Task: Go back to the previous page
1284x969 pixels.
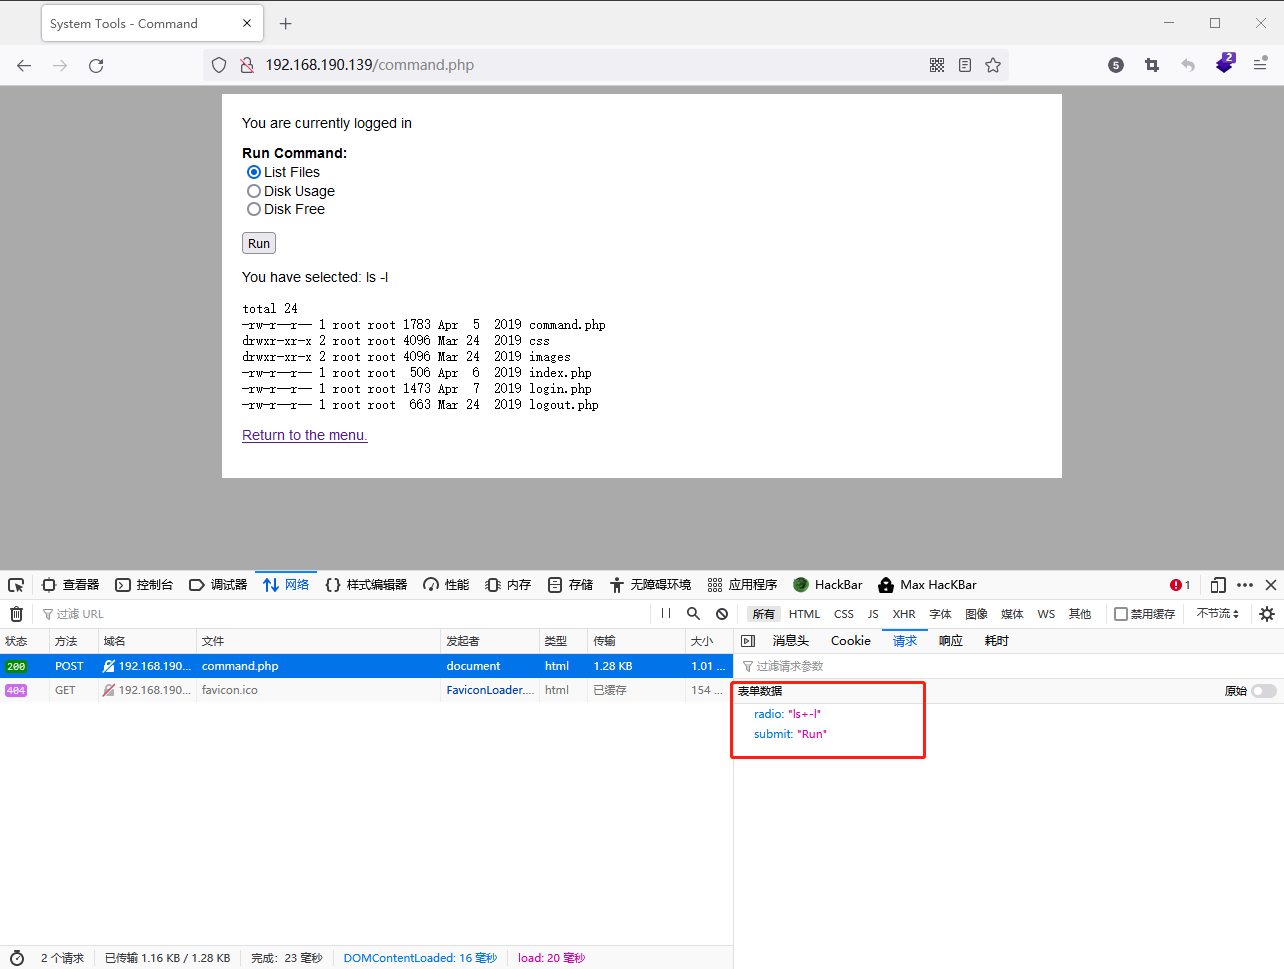Action: [24, 65]
